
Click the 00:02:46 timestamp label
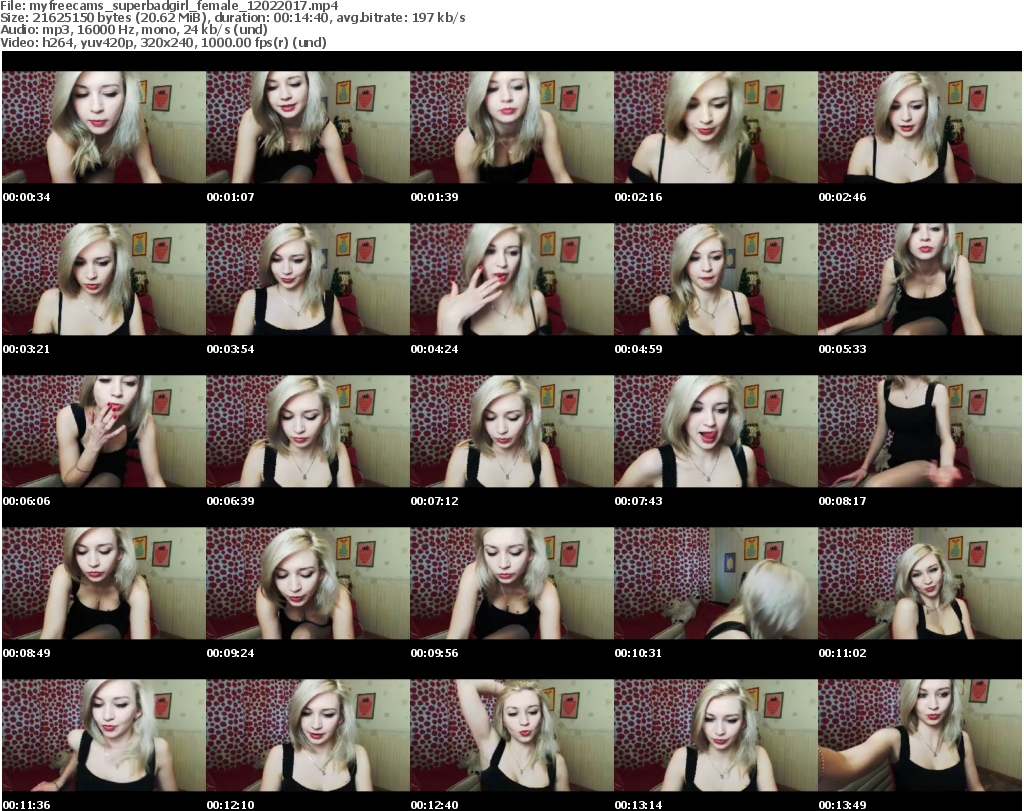click(842, 197)
